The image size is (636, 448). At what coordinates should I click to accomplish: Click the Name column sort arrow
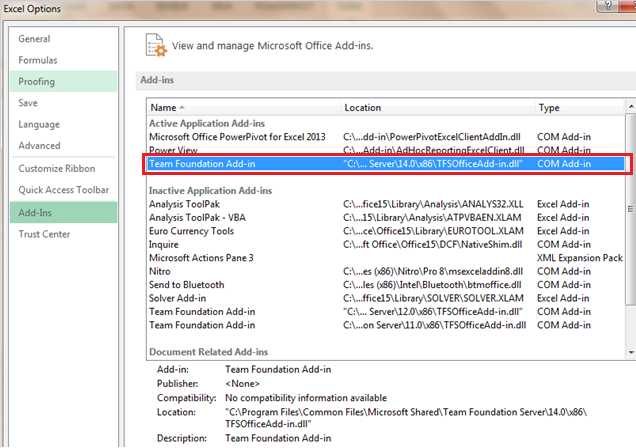(x=182, y=107)
